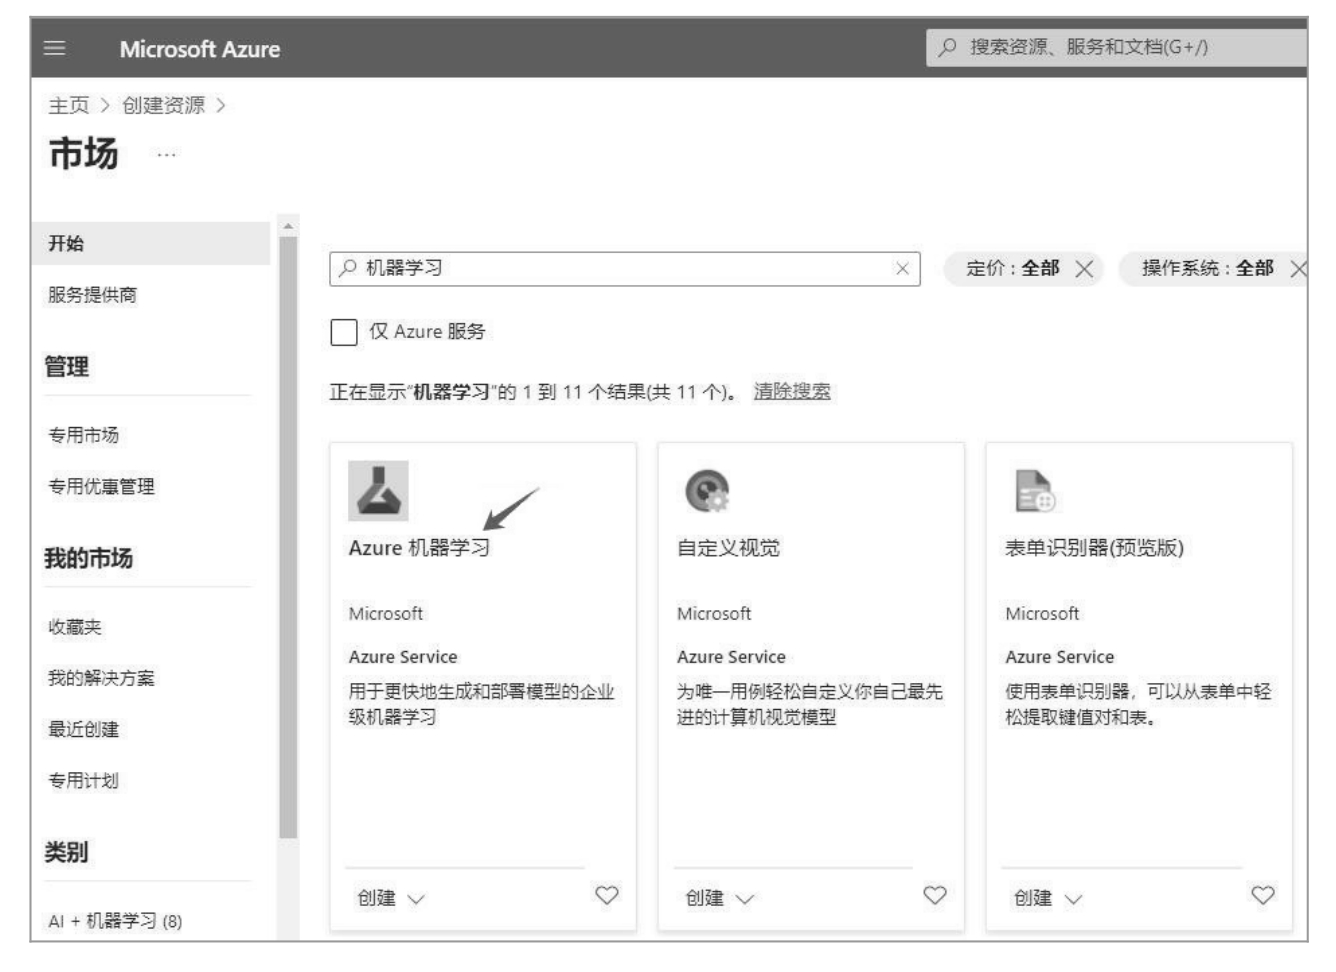Screen dimensions: 1336x972
Task: Remove the 定价: 全部 filter
Action: [1084, 268]
